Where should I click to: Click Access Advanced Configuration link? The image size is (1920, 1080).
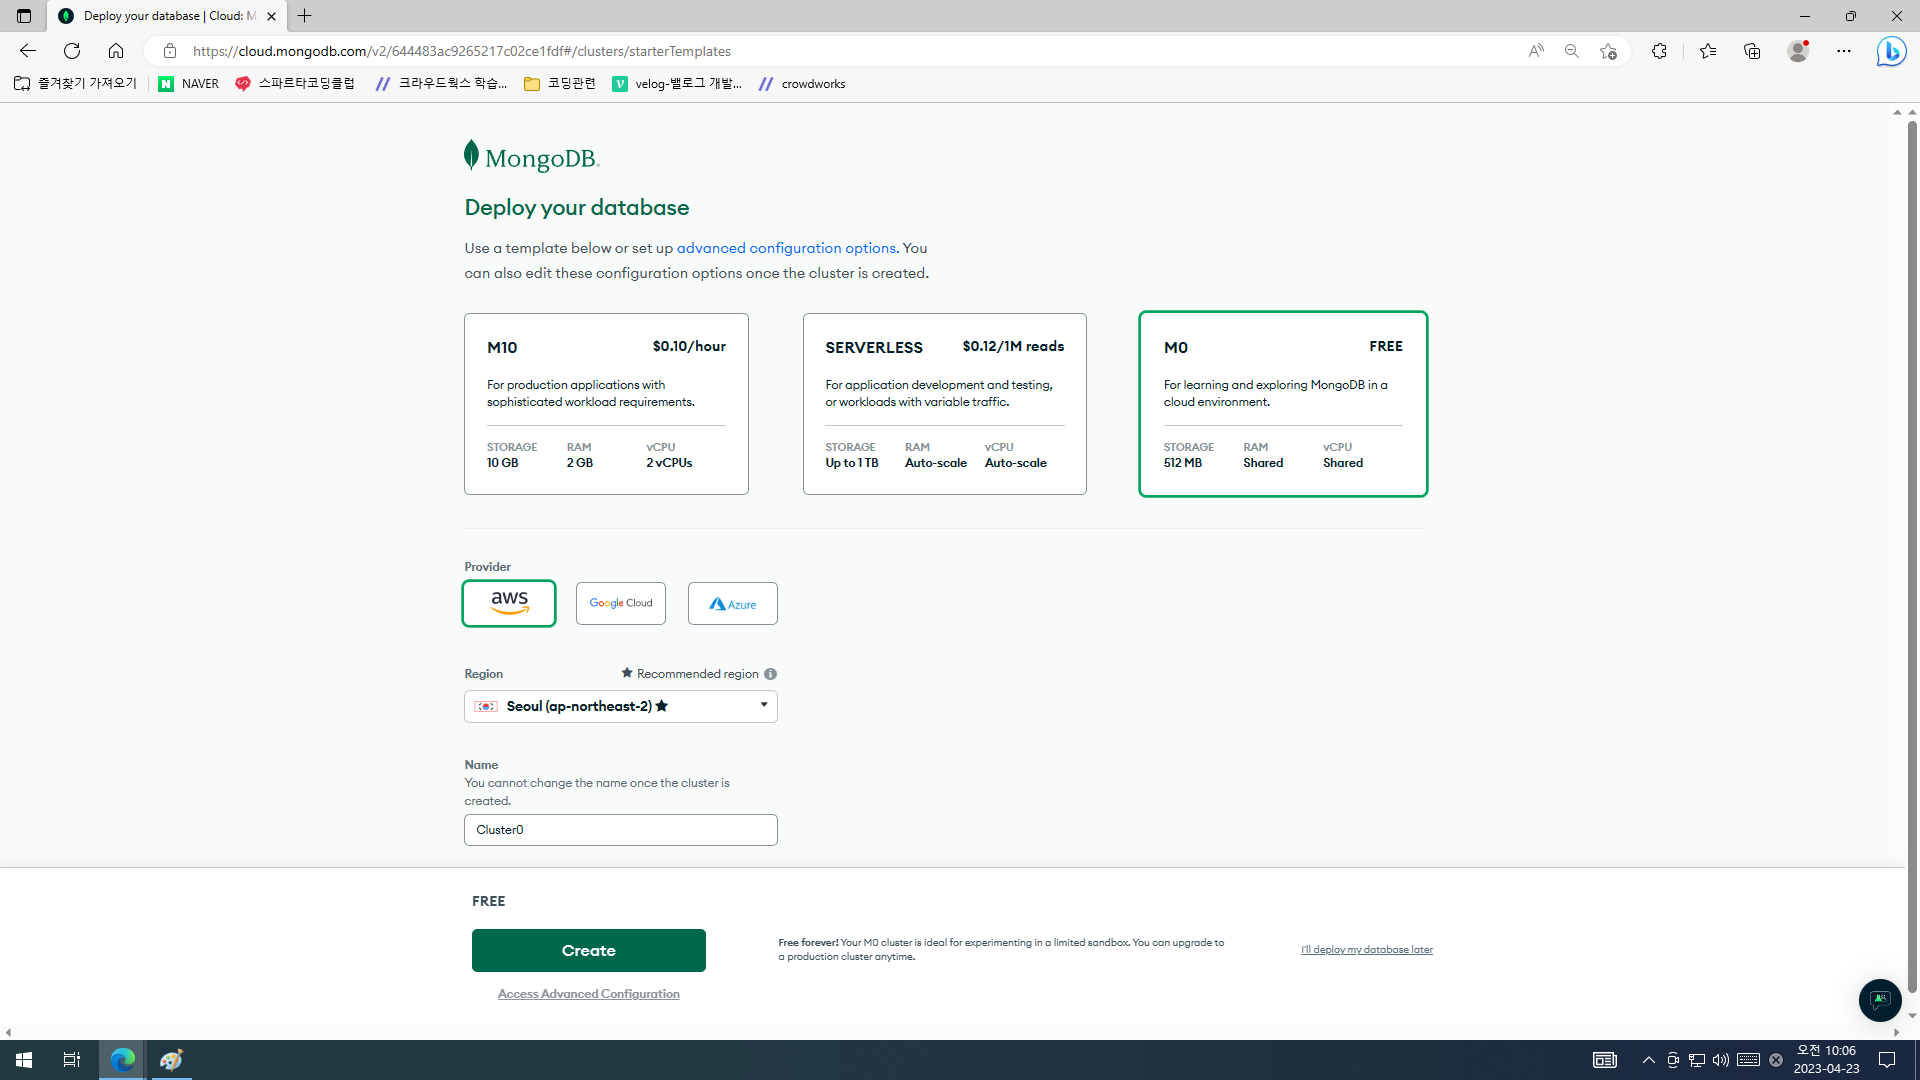pyautogui.click(x=589, y=994)
